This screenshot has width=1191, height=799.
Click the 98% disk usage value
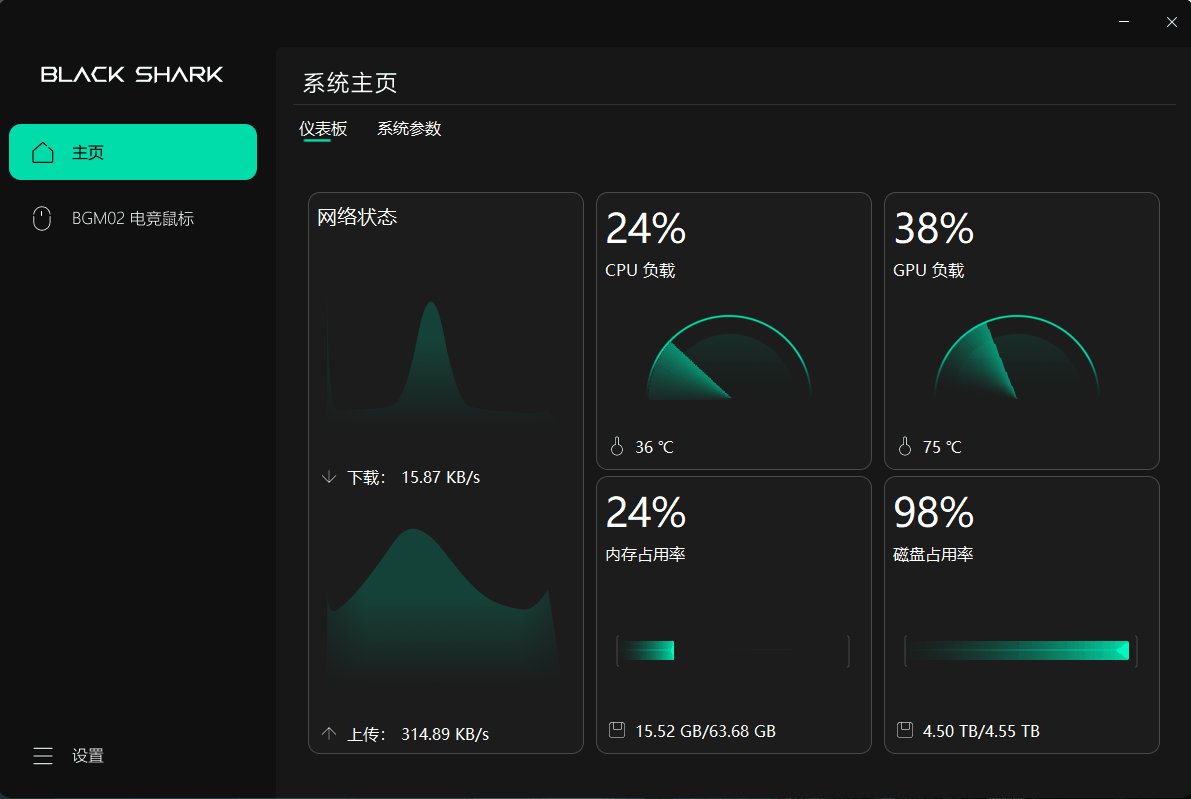tap(934, 512)
